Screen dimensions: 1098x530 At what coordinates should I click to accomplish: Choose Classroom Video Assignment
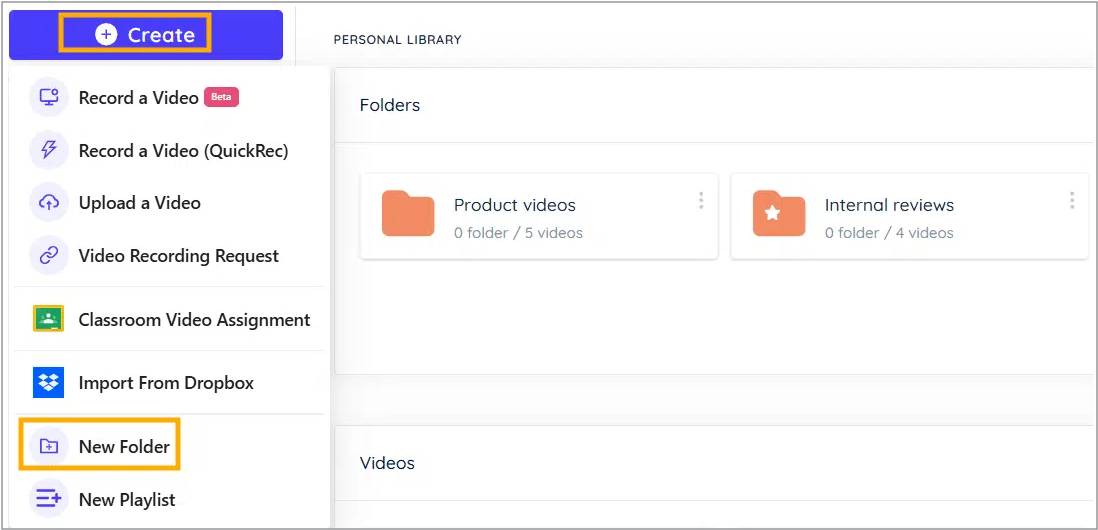tap(194, 320)
